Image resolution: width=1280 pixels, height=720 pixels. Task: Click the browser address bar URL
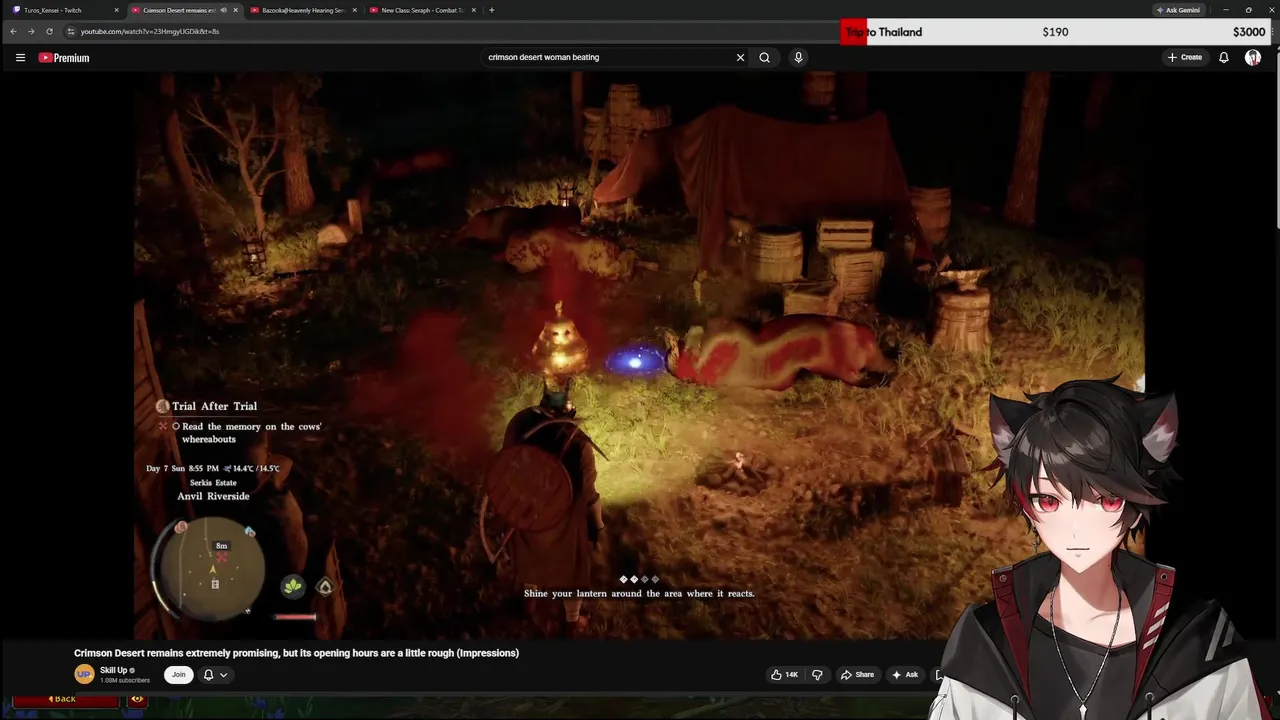150,31
